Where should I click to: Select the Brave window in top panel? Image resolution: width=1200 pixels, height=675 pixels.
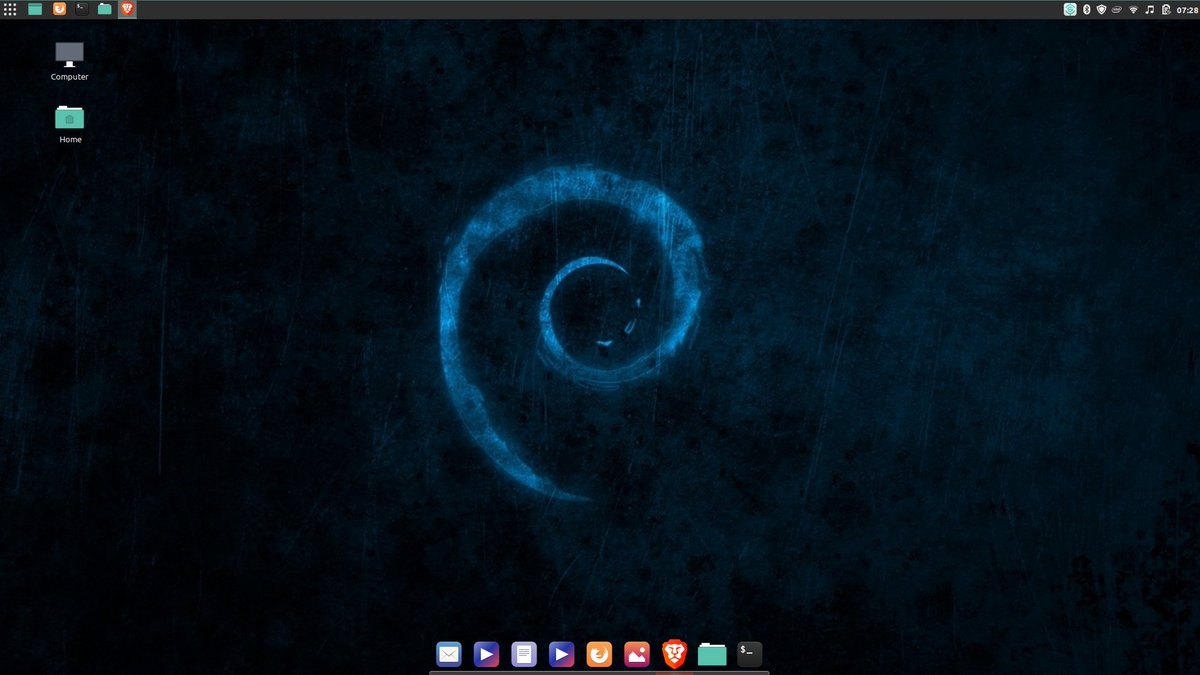[127, 9]
